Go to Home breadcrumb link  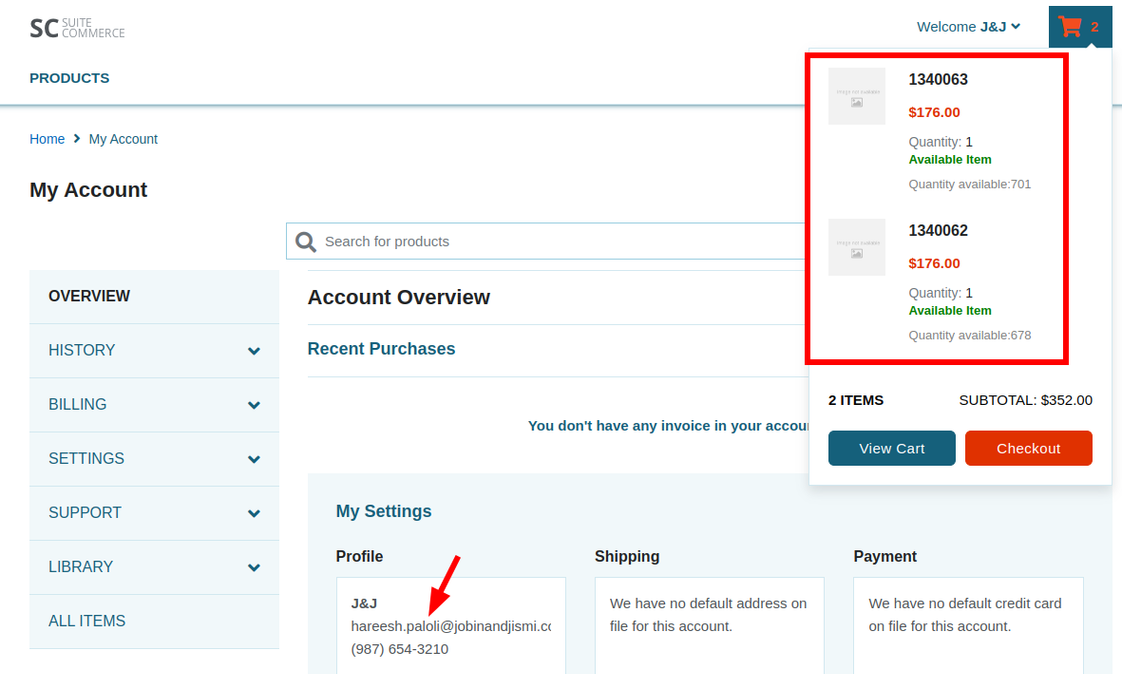pyautogui.click(x=47, y=139)
